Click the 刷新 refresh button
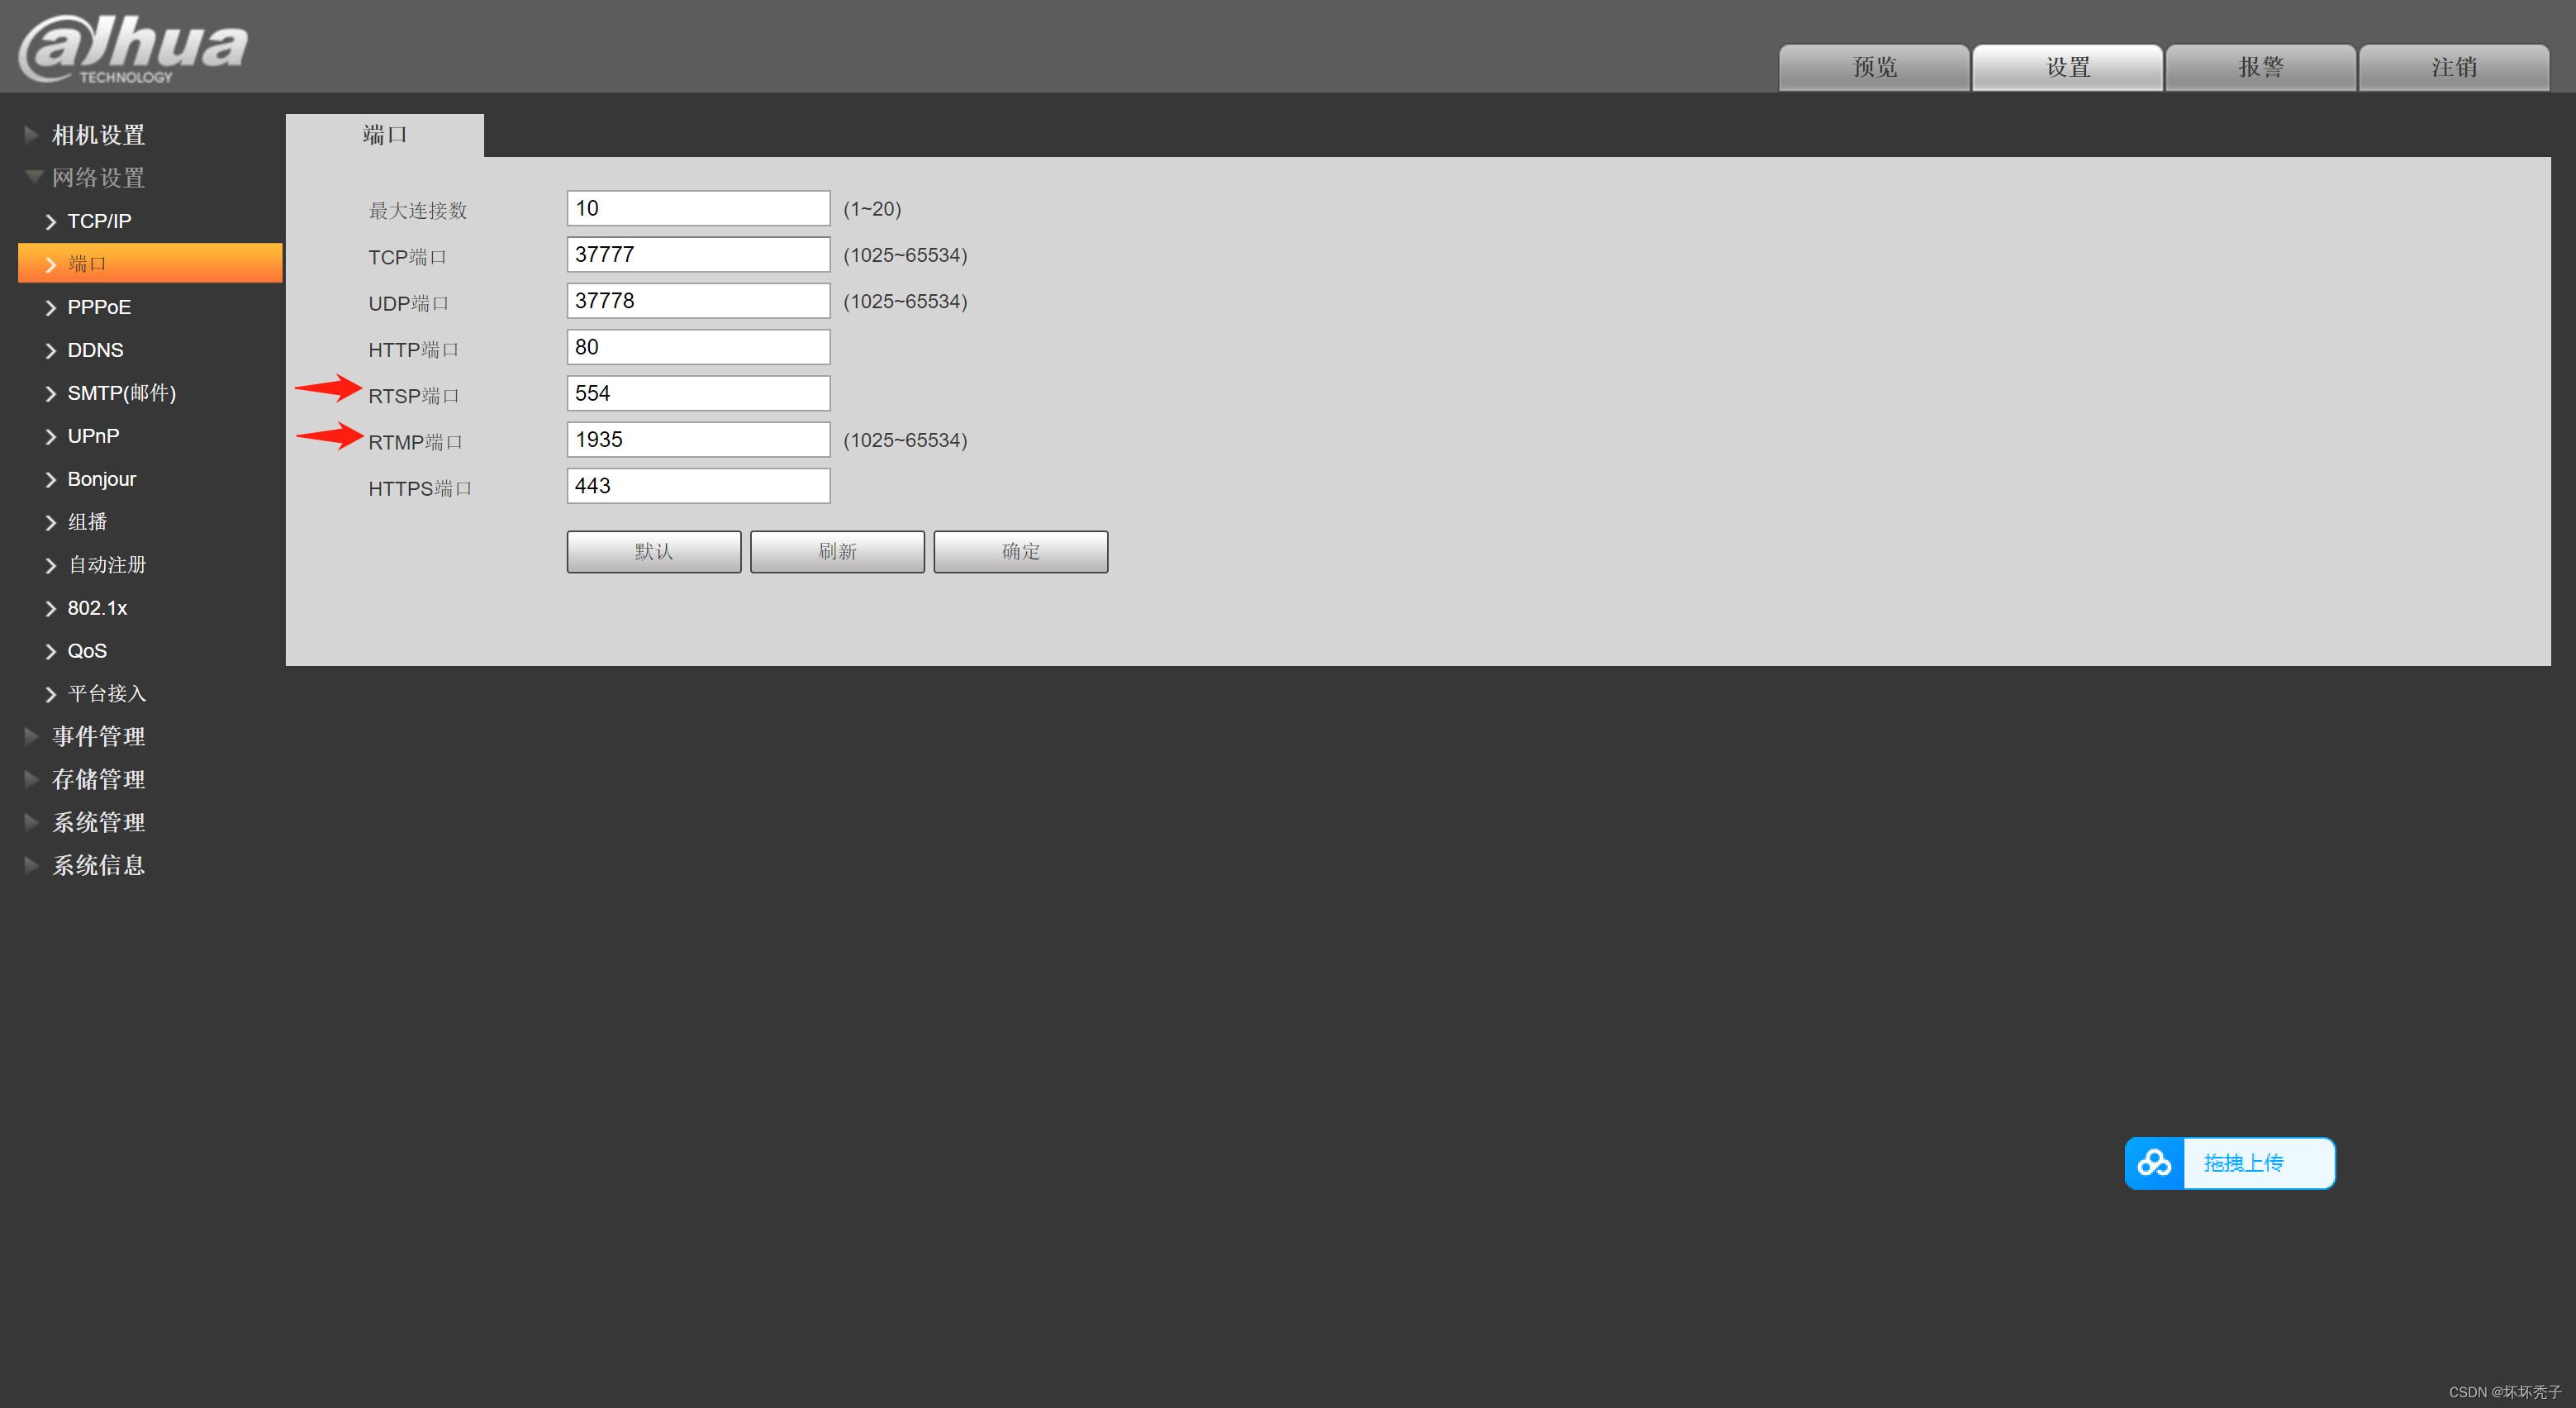The image size is (2576, 1408). point(837,552)
